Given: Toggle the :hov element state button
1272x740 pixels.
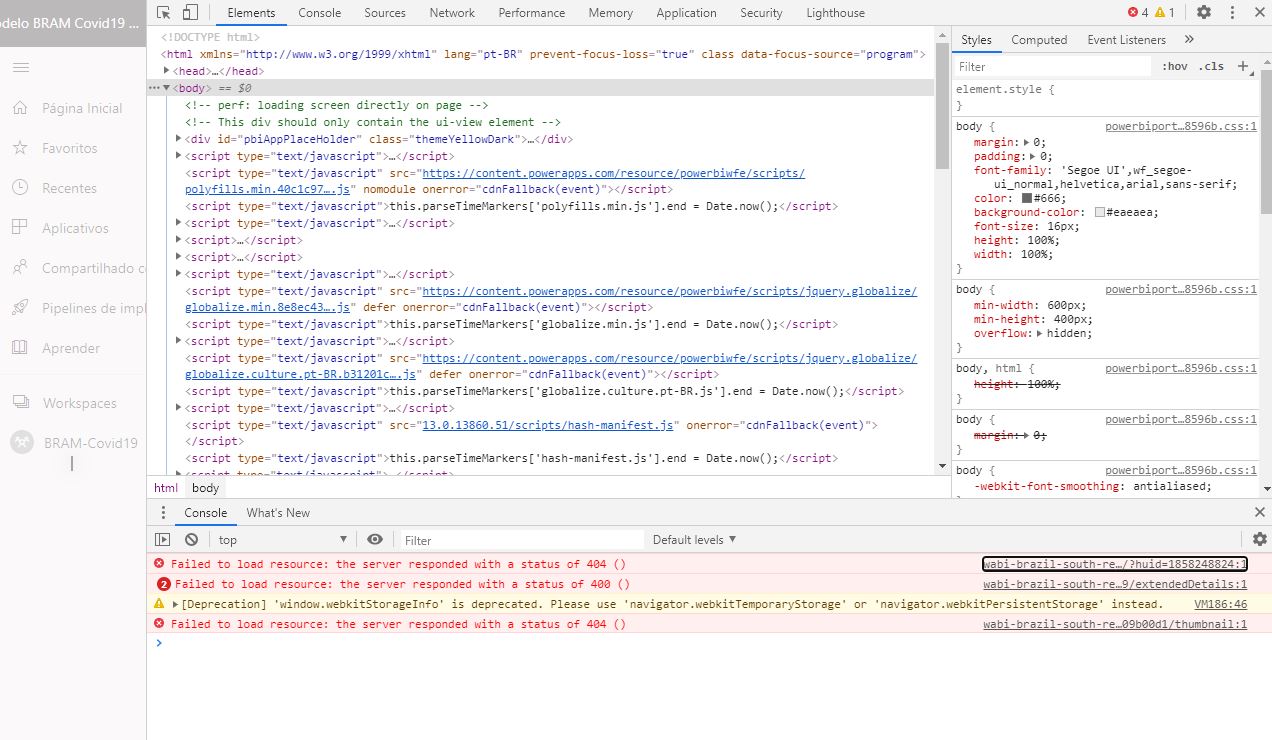Looking at the screenshot, I should pyautogui.click(x=1175, y=66).
